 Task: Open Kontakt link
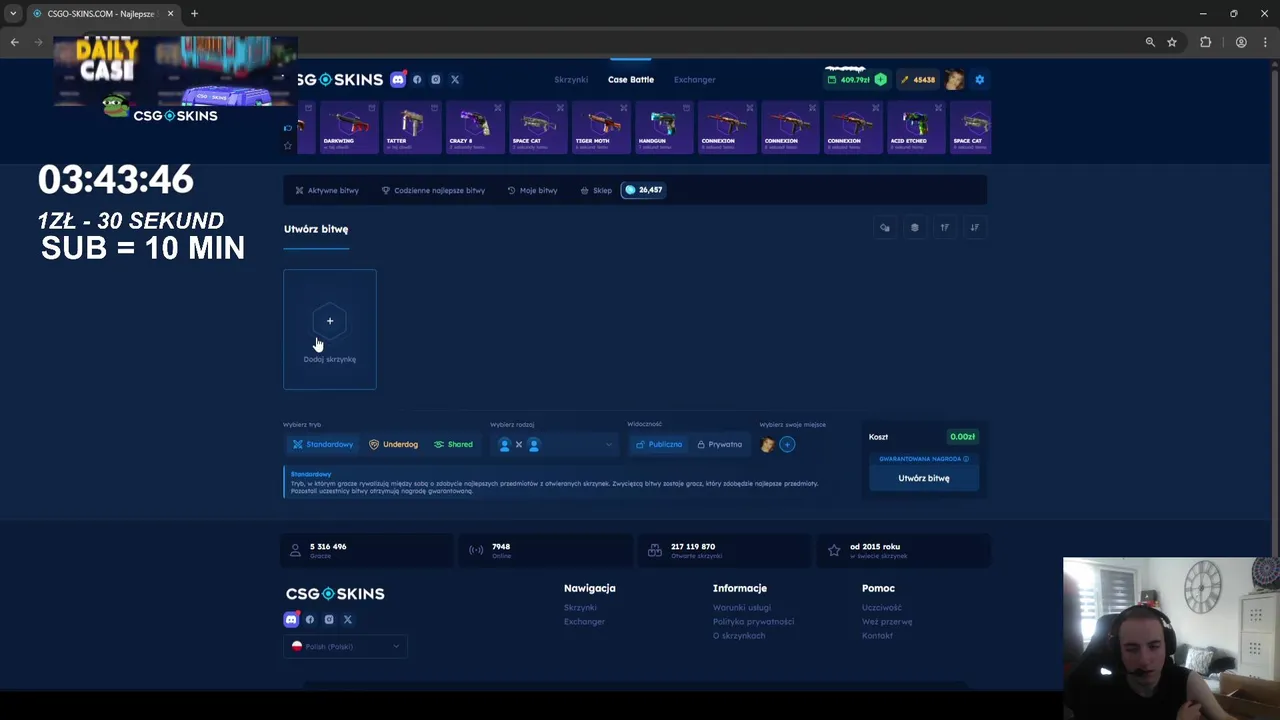click(x=877, y=635)
